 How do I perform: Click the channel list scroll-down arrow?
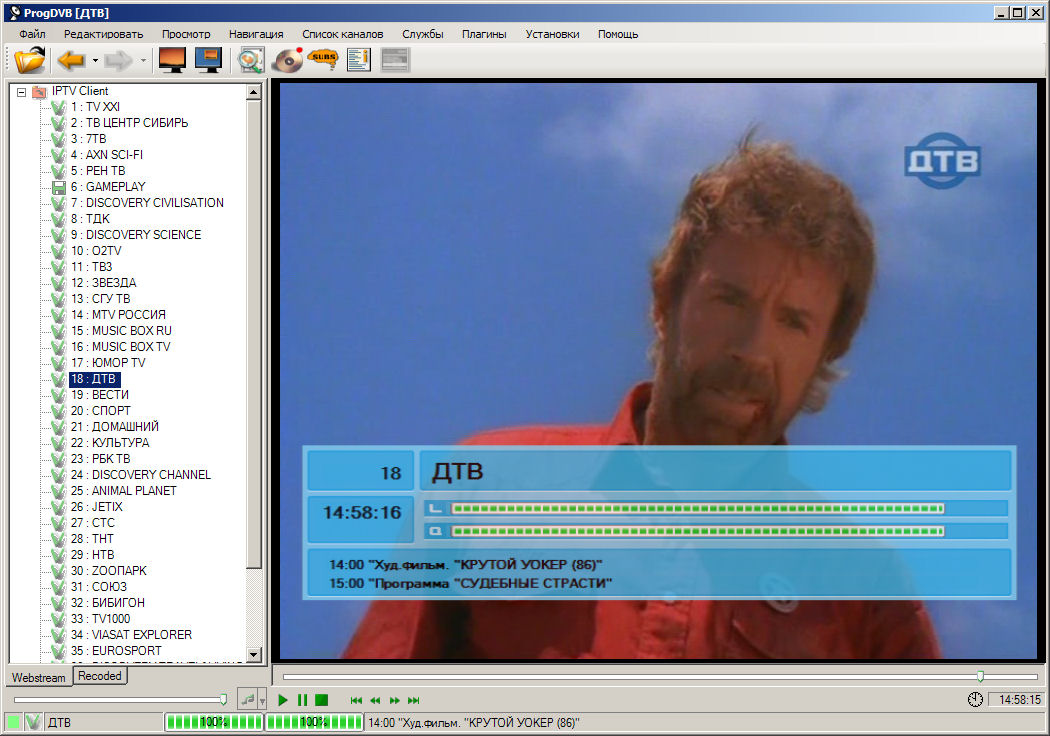tap(253, 654)
